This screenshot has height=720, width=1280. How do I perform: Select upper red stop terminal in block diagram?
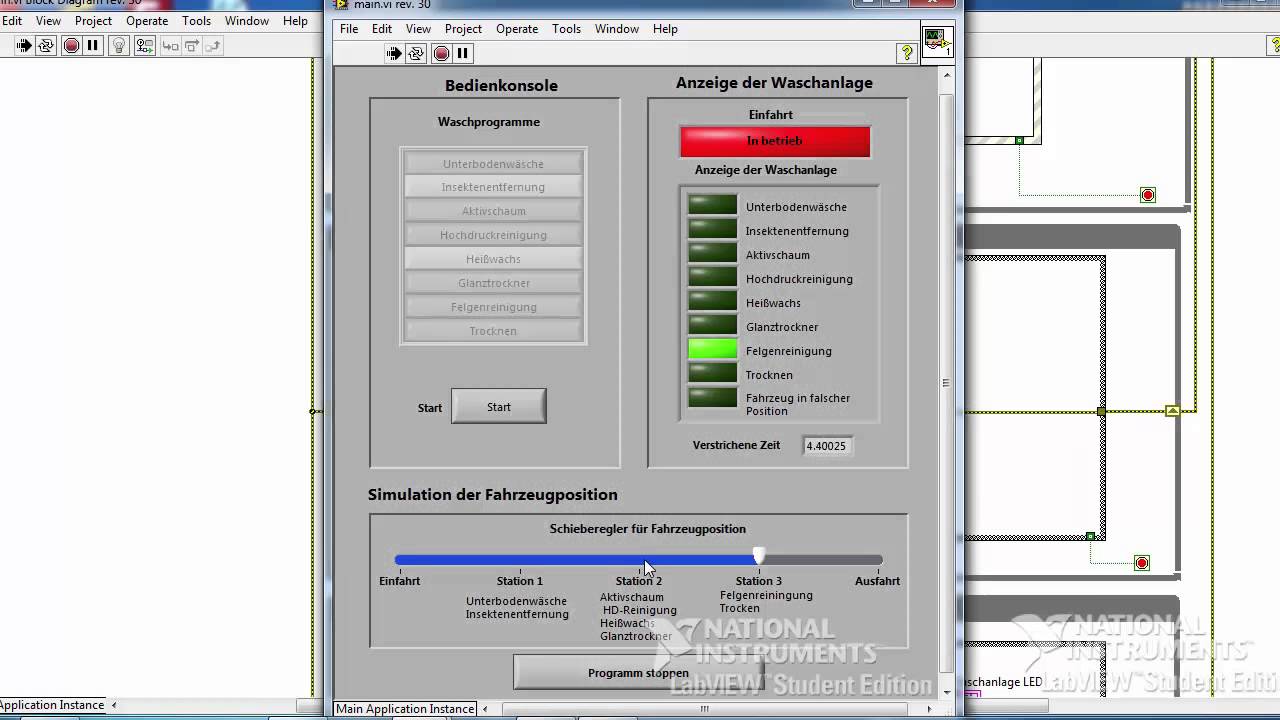click(1148, 195)
